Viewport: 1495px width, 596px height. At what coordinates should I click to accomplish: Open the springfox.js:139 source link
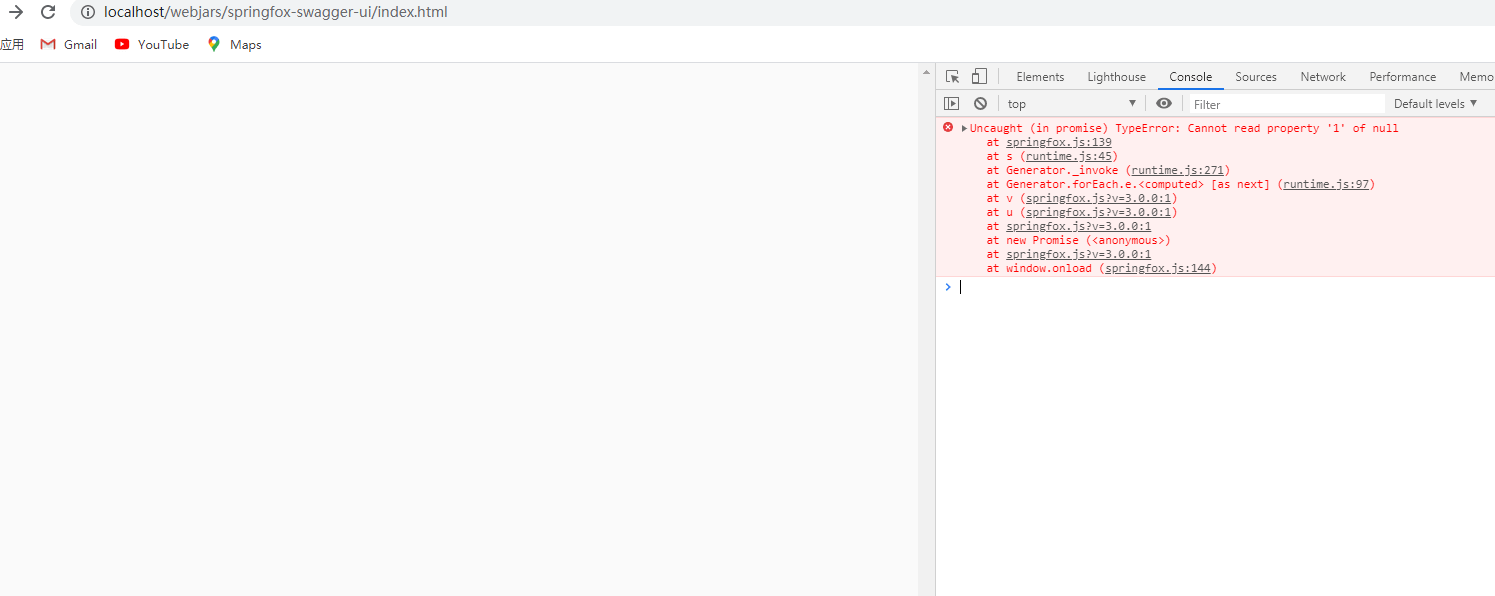[x=1058, y=142]
